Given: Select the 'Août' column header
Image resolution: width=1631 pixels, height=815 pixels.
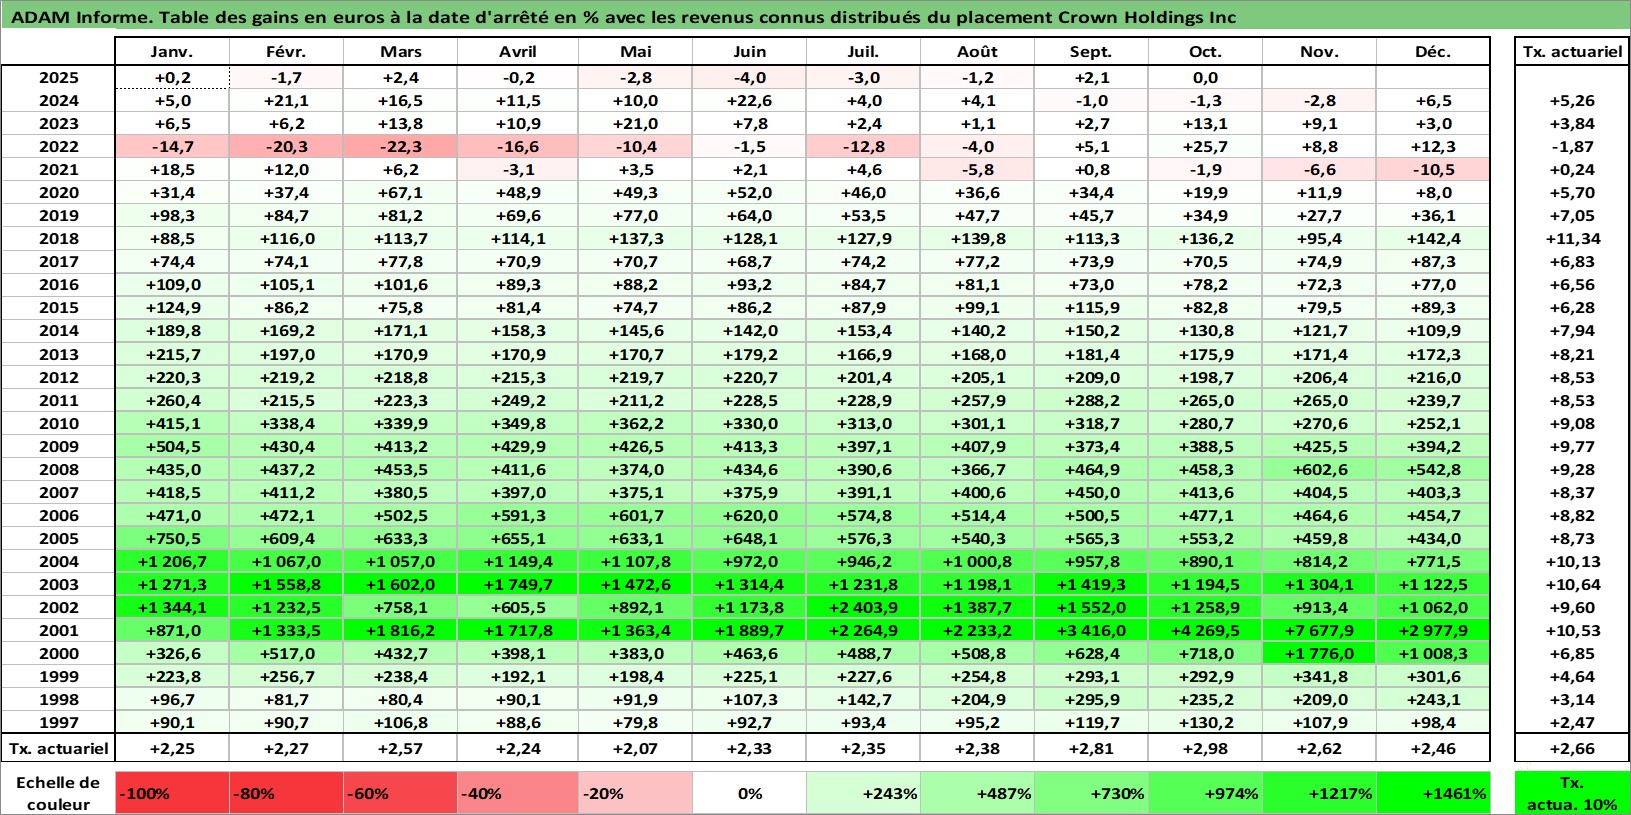Looking at the screenshot, I should 977,52.
